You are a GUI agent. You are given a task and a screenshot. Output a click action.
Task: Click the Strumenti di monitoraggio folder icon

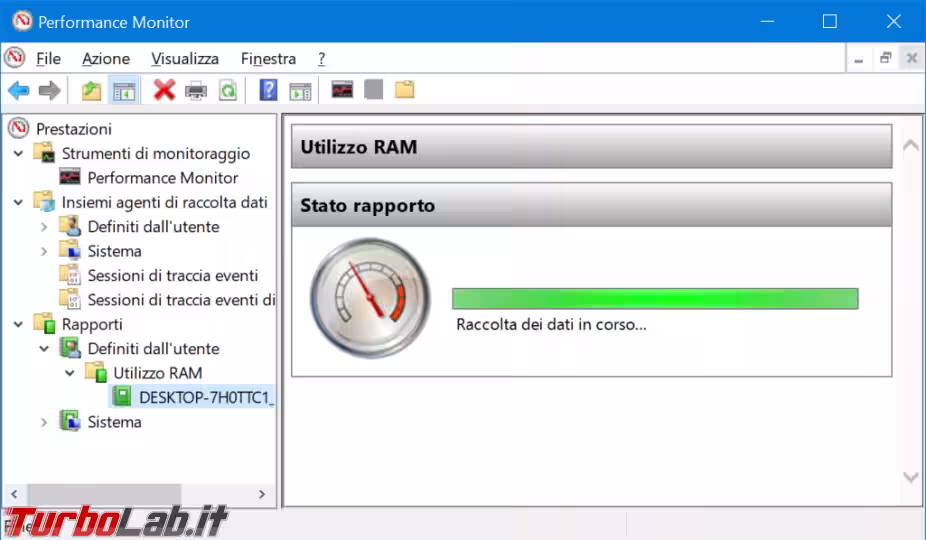(44, 152)
